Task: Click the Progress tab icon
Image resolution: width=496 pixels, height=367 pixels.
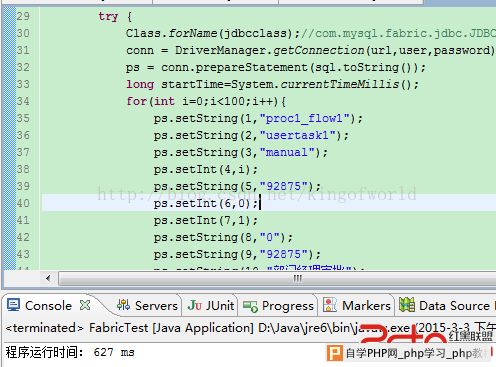Action: [250, 306]
